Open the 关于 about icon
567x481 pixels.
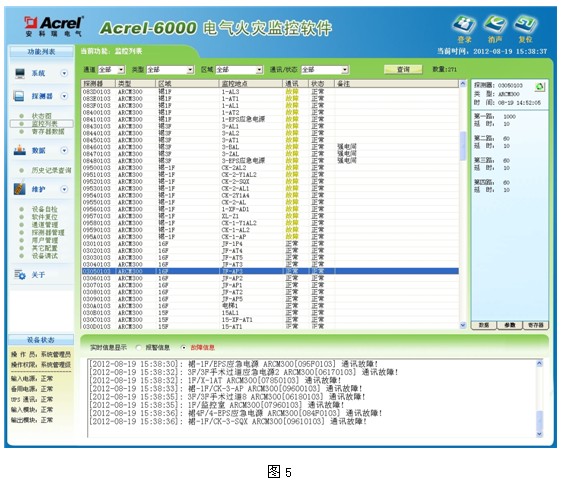[x=20, y=275]
